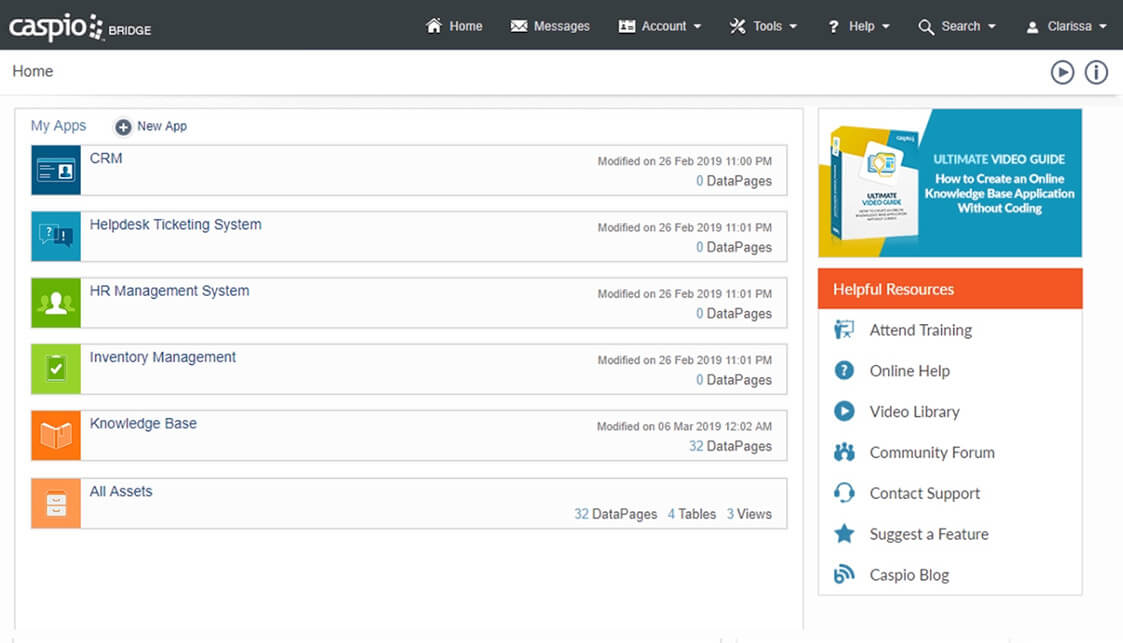The height and width of the screenshot is (643, 1123).
Task: Expand the Account dropdown arrow
Action: pos(698,26)
